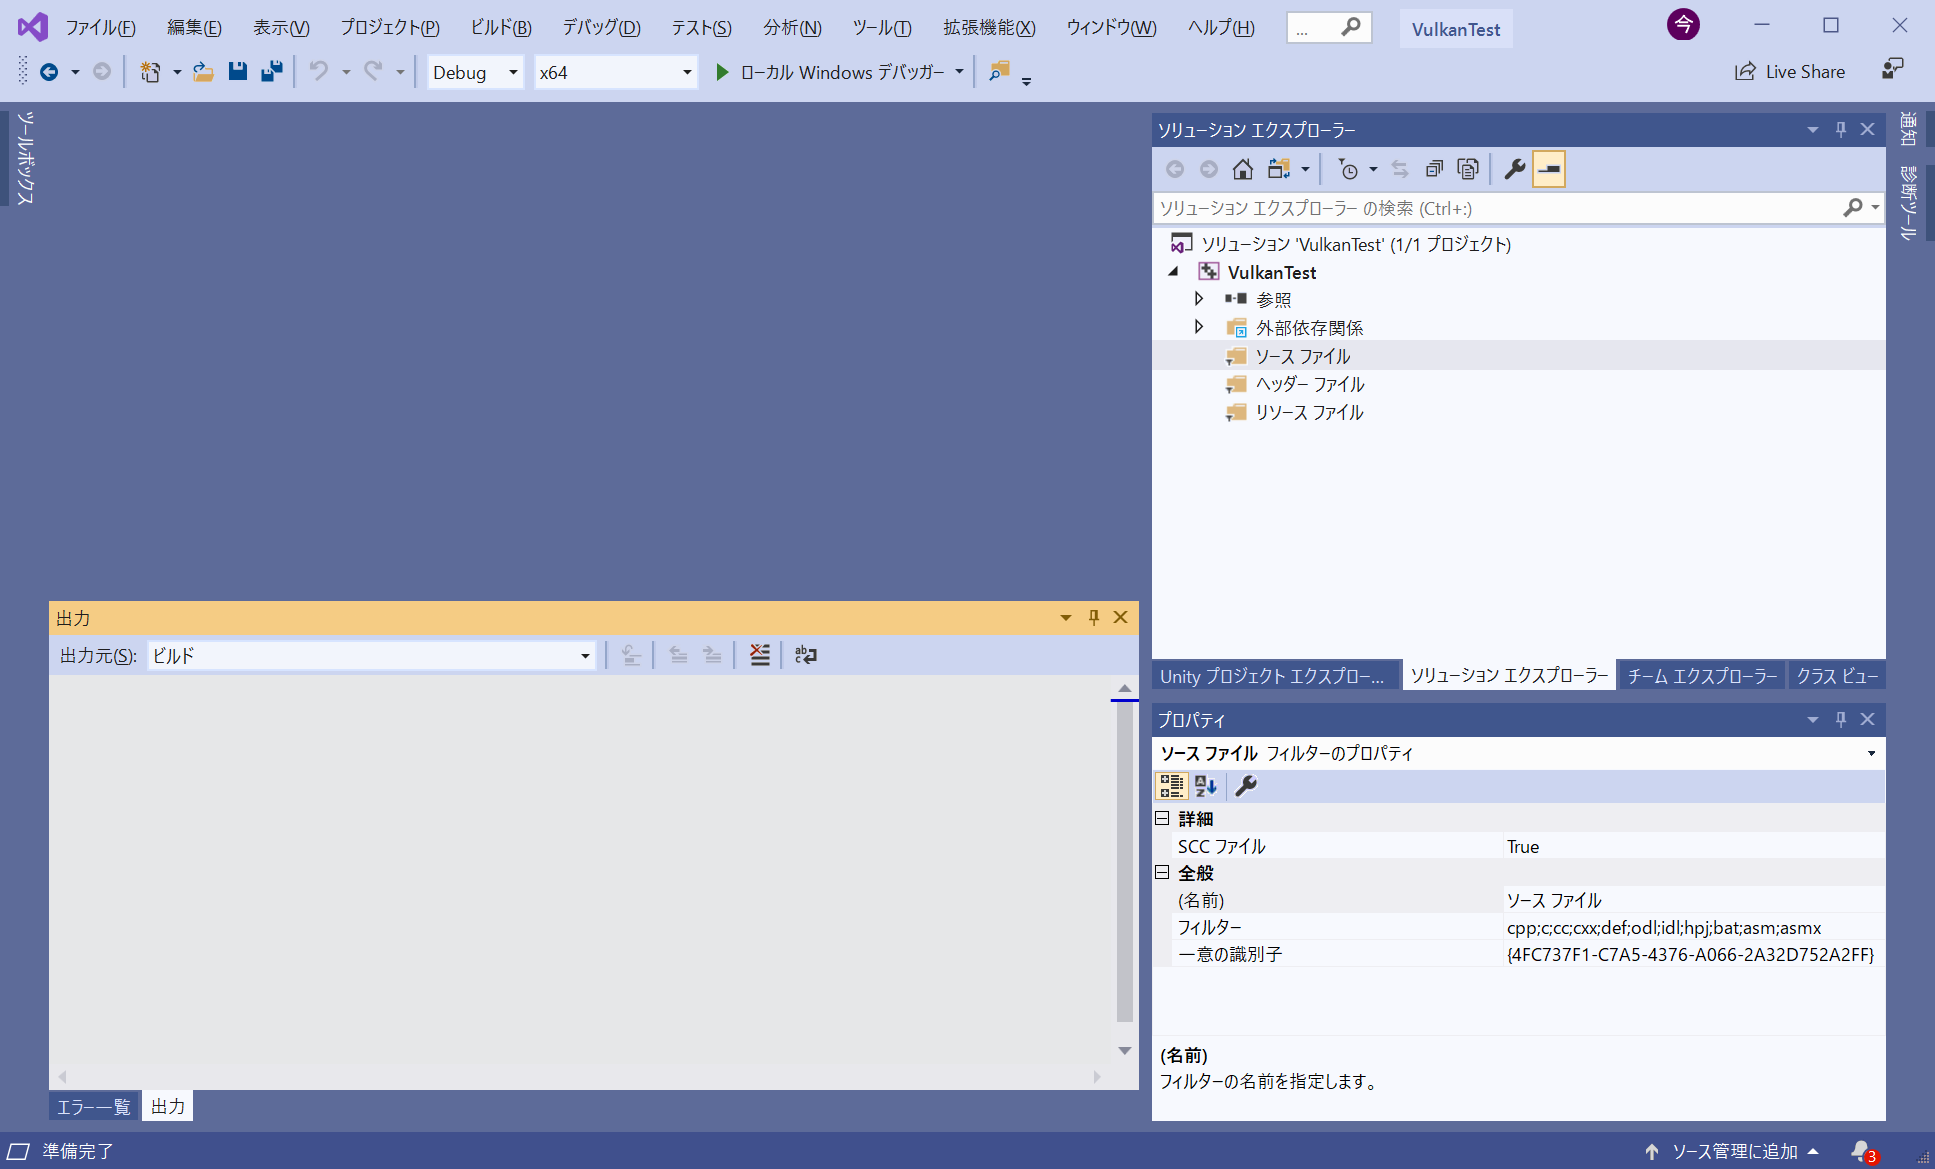This screenshot has height=1169, width=1935.
Task: Open the x64 platform dropdown
Action: pos(616,72)
